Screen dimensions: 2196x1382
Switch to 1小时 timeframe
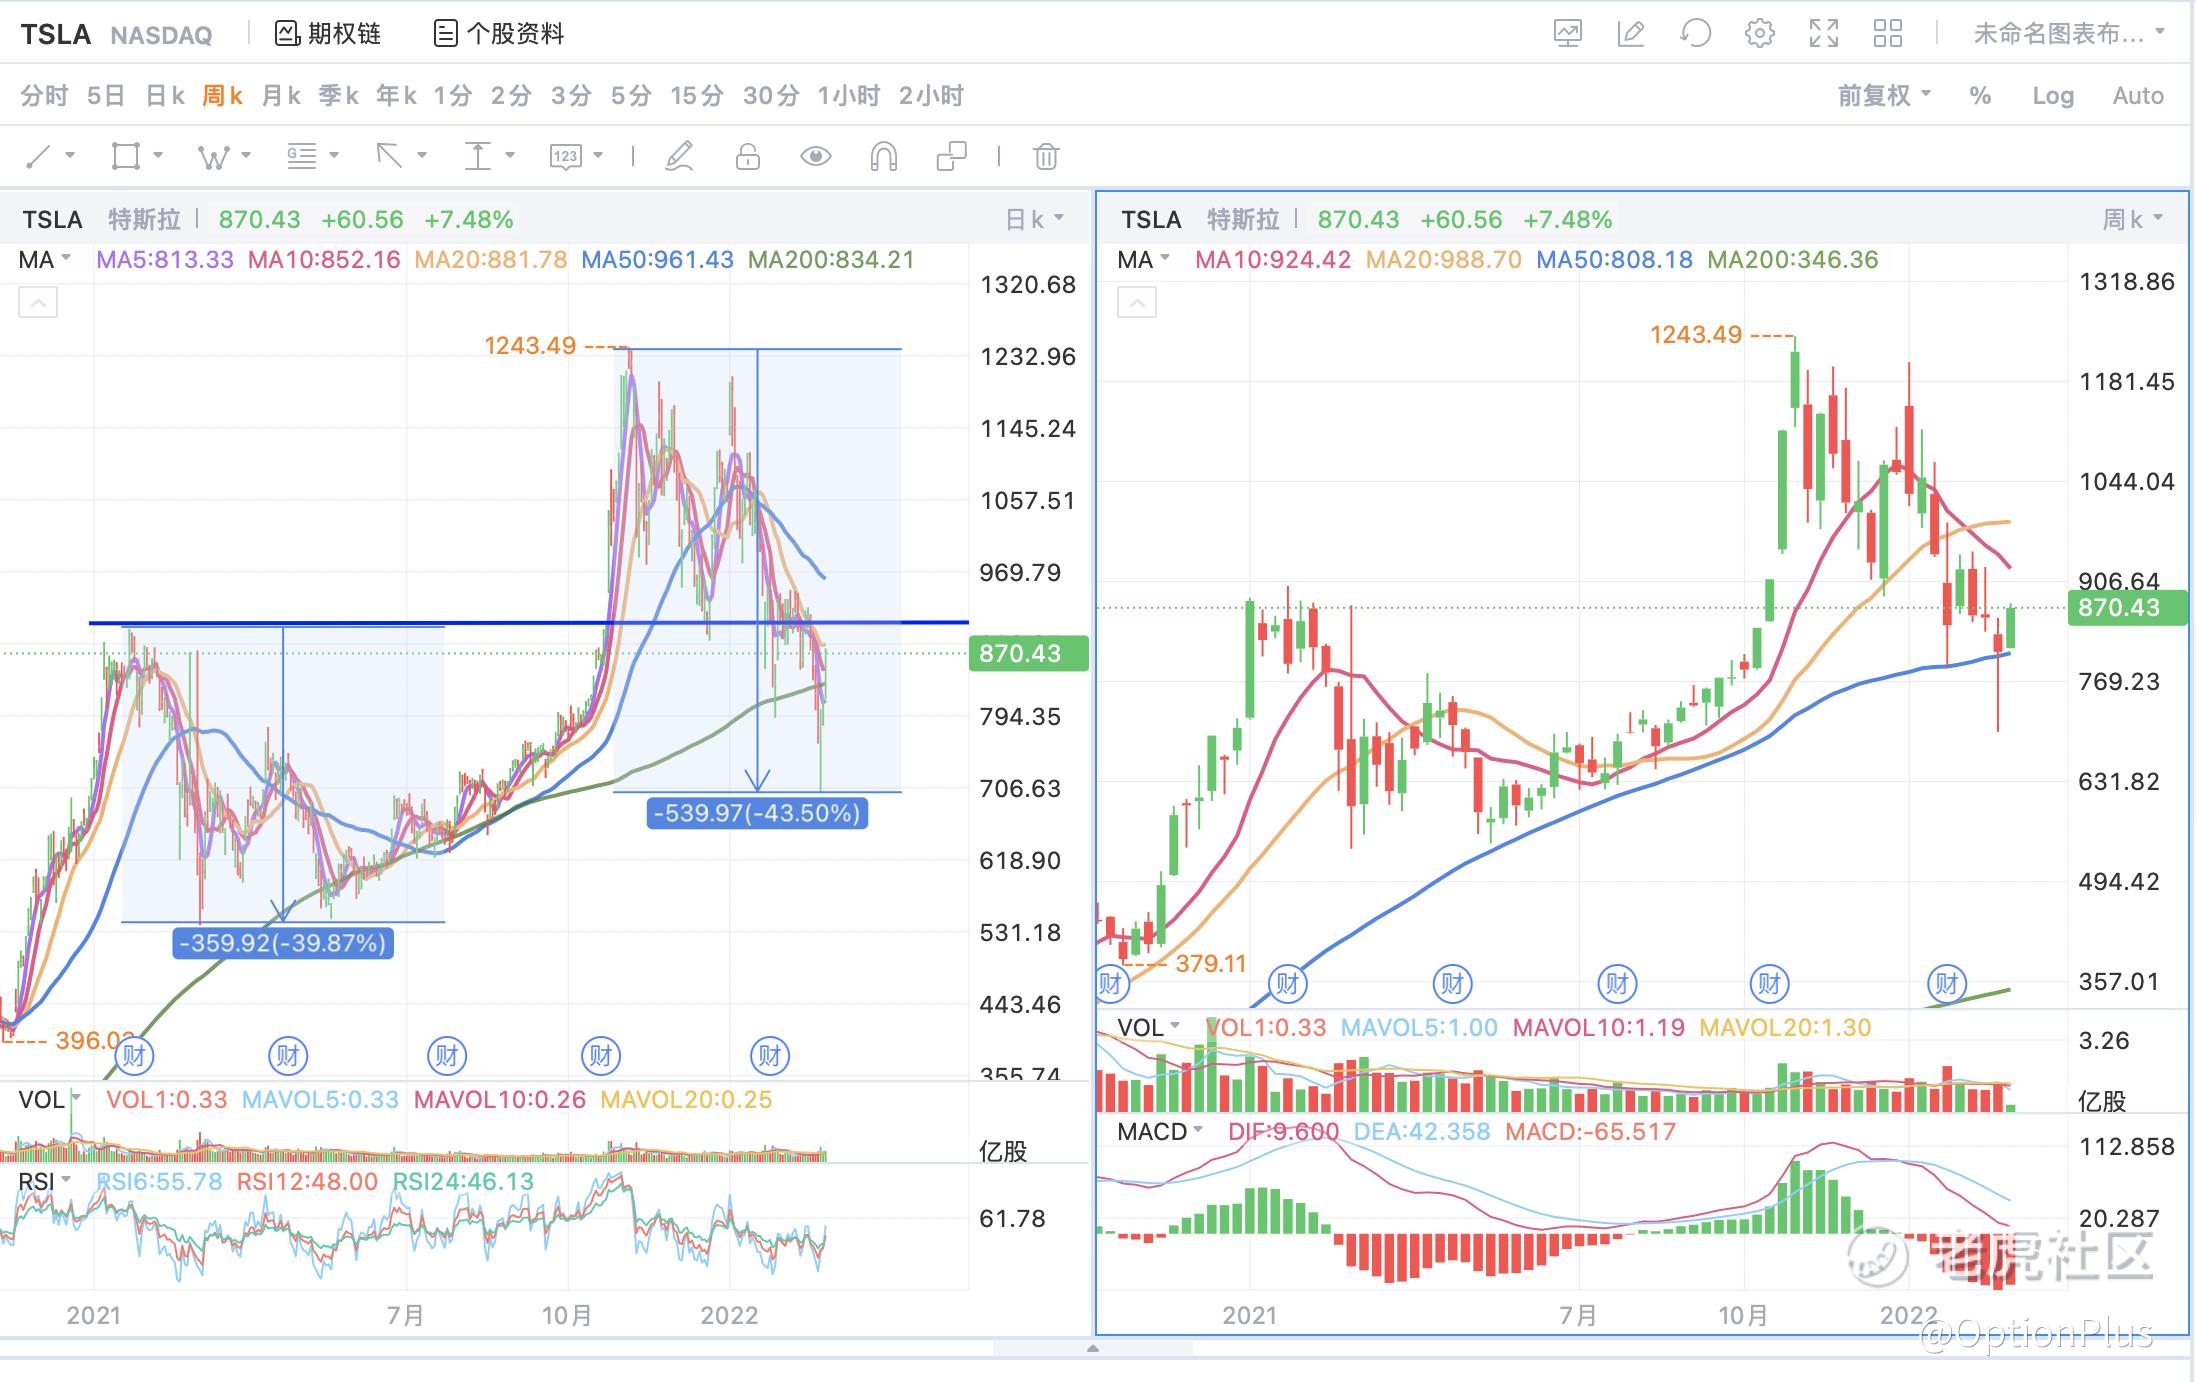tap(848, 95)
